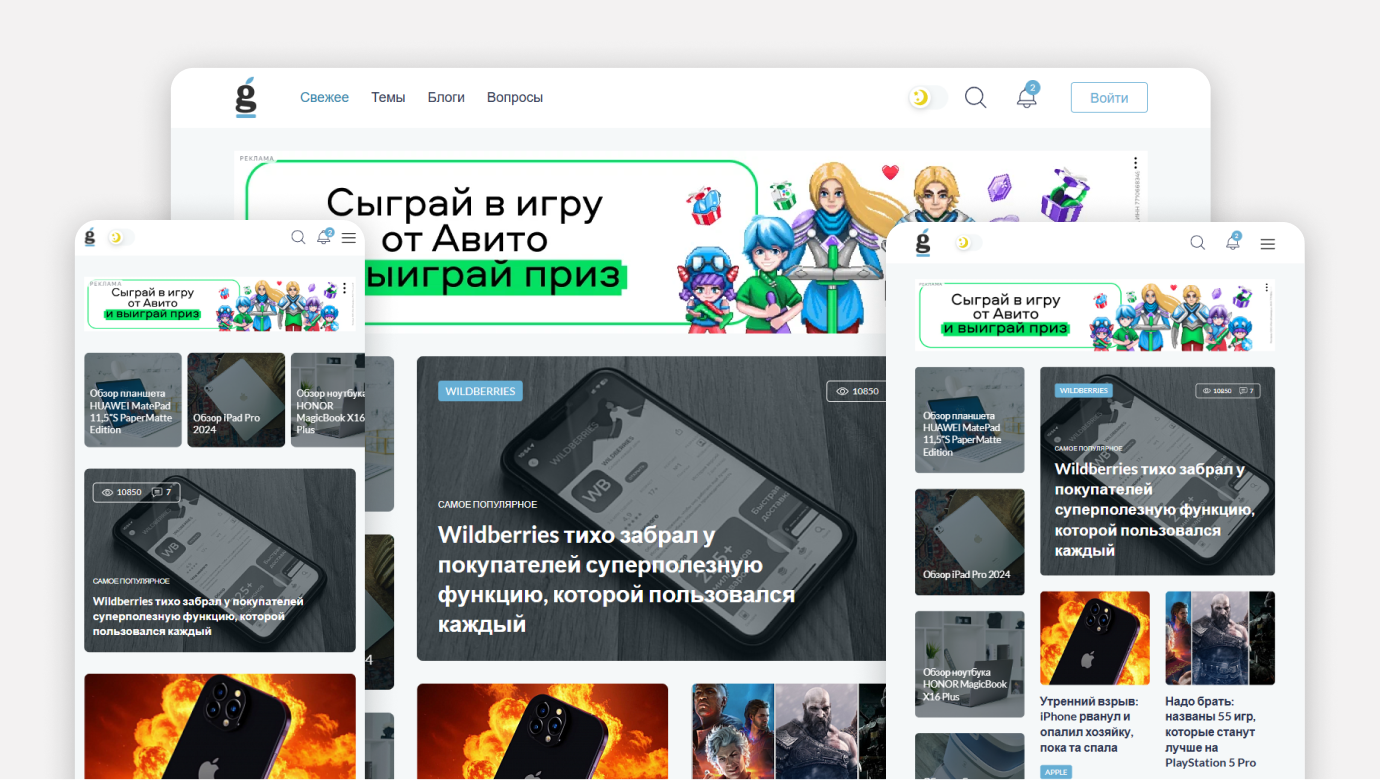Click the Avito banner in the mobile view

(219, 305)
